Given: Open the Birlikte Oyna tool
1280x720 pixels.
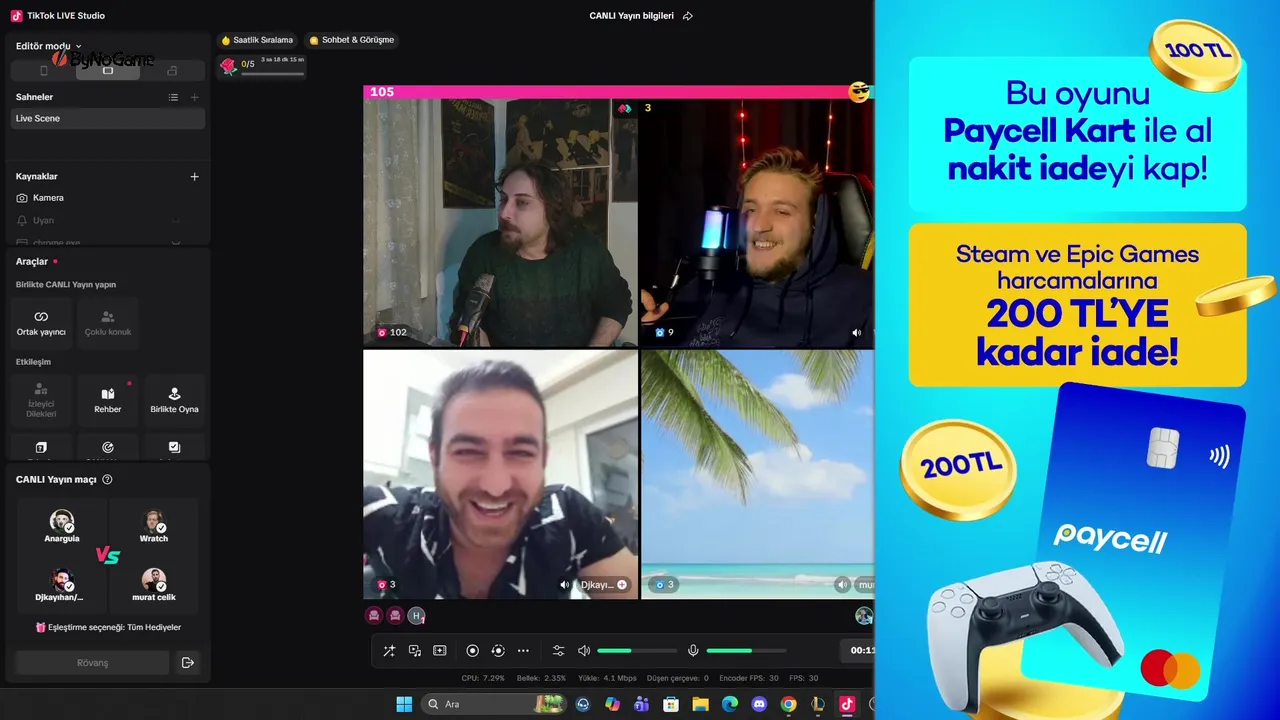Looking at the screenshot, I should [174, 400].
